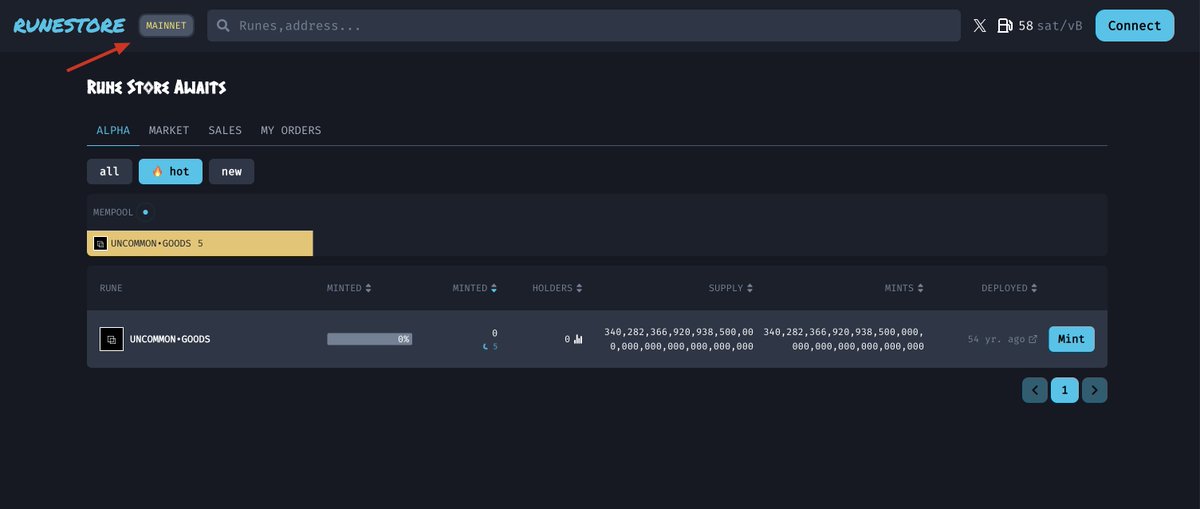Sort by HOLDERS column

(x=557, y=288)
